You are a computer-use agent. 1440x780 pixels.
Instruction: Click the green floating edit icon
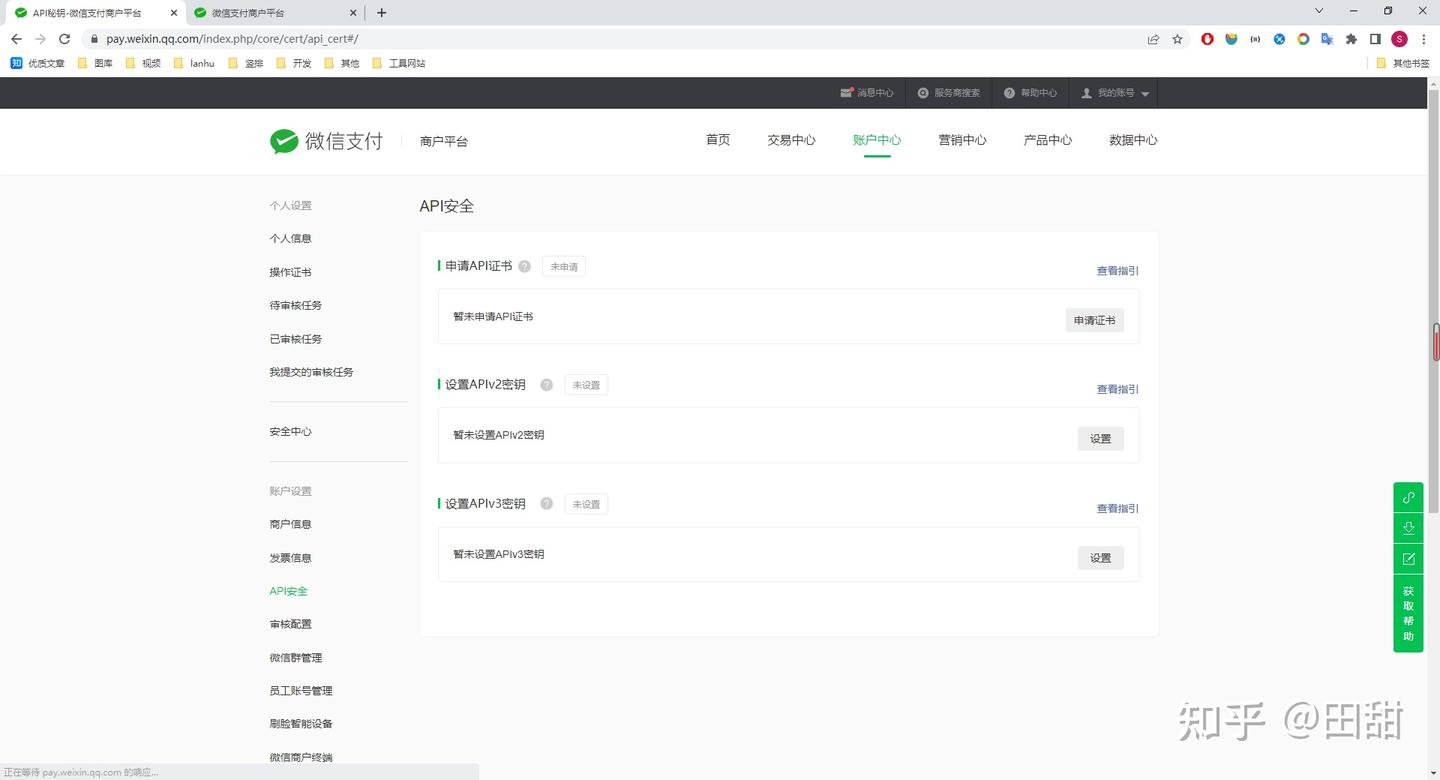(1408, 559)
